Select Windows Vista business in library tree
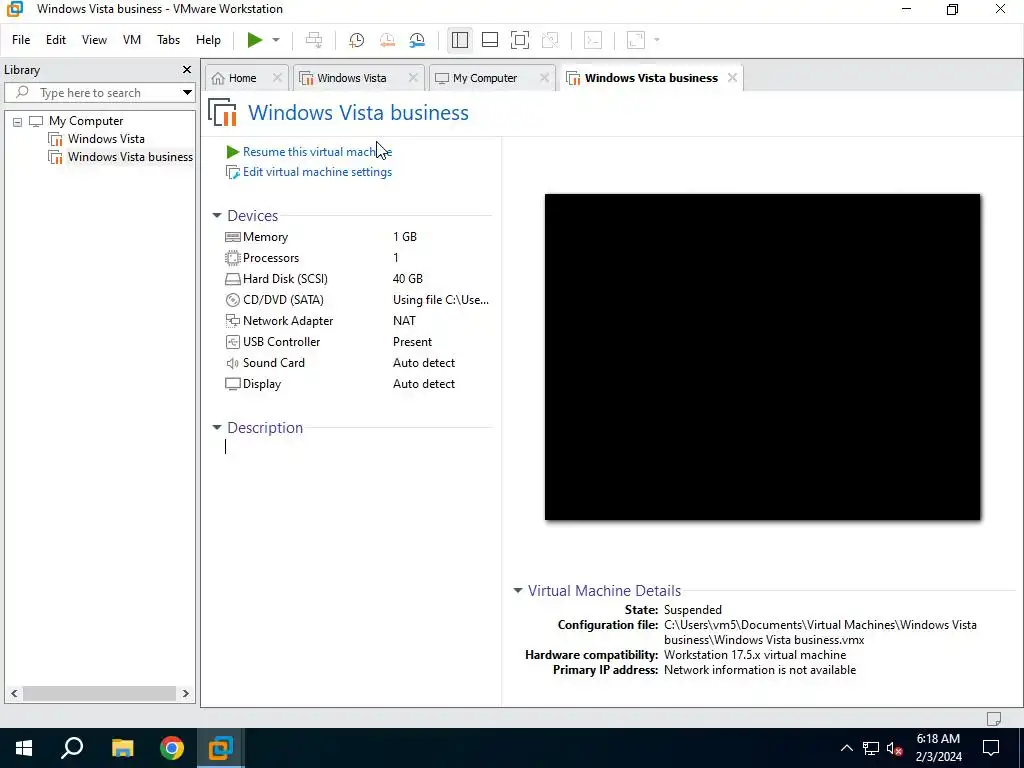The image size is (1024, 768). pyautogui.click(x=130, y=157)
